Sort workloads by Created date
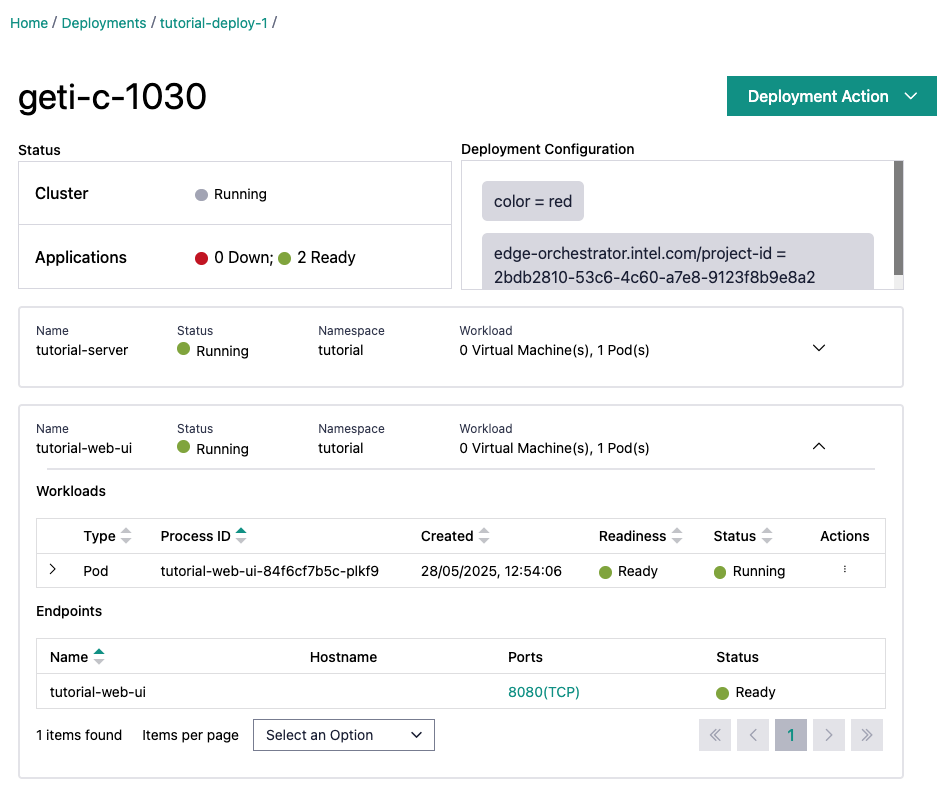 click(x=484, y=536)
